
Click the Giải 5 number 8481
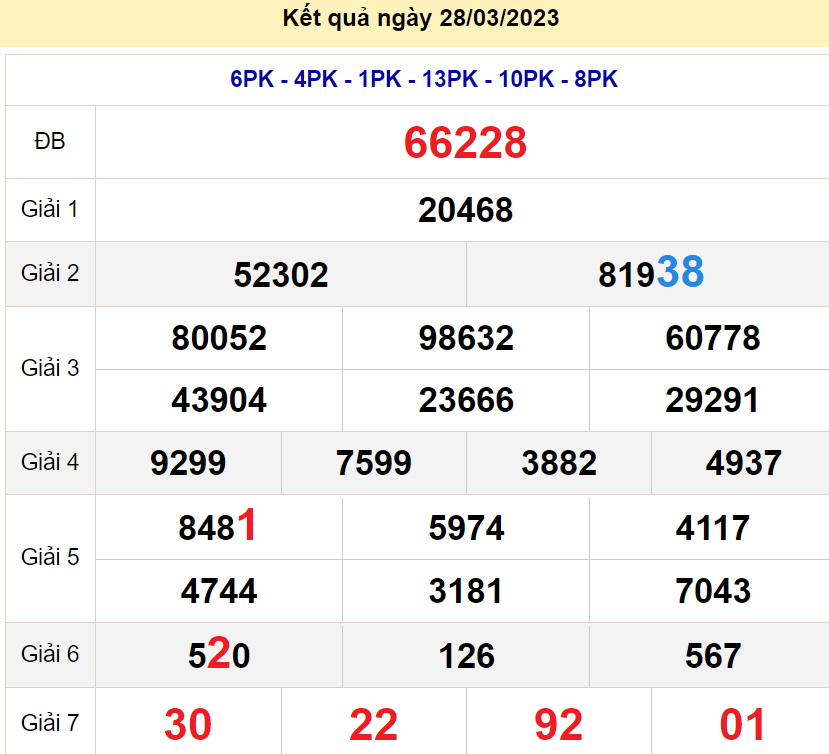pyautogui.click(x=218, y=527)
